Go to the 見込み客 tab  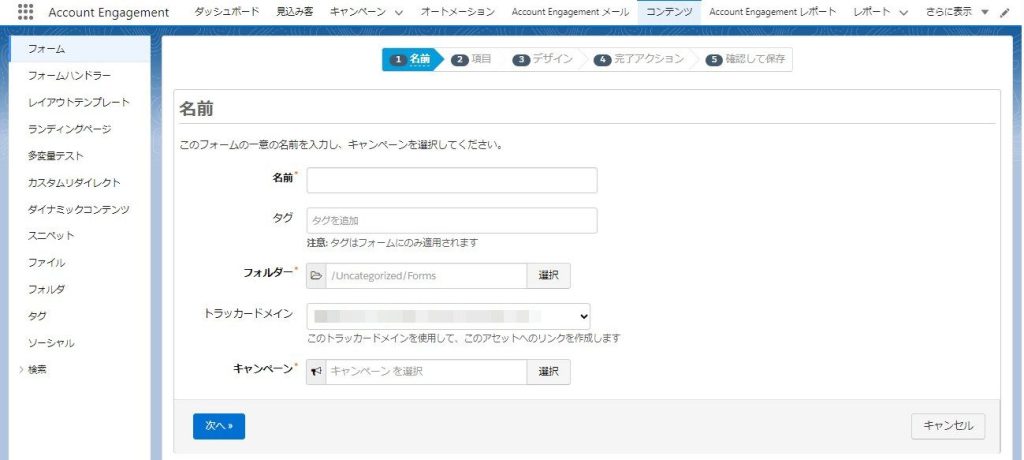(x=294, y=12)
